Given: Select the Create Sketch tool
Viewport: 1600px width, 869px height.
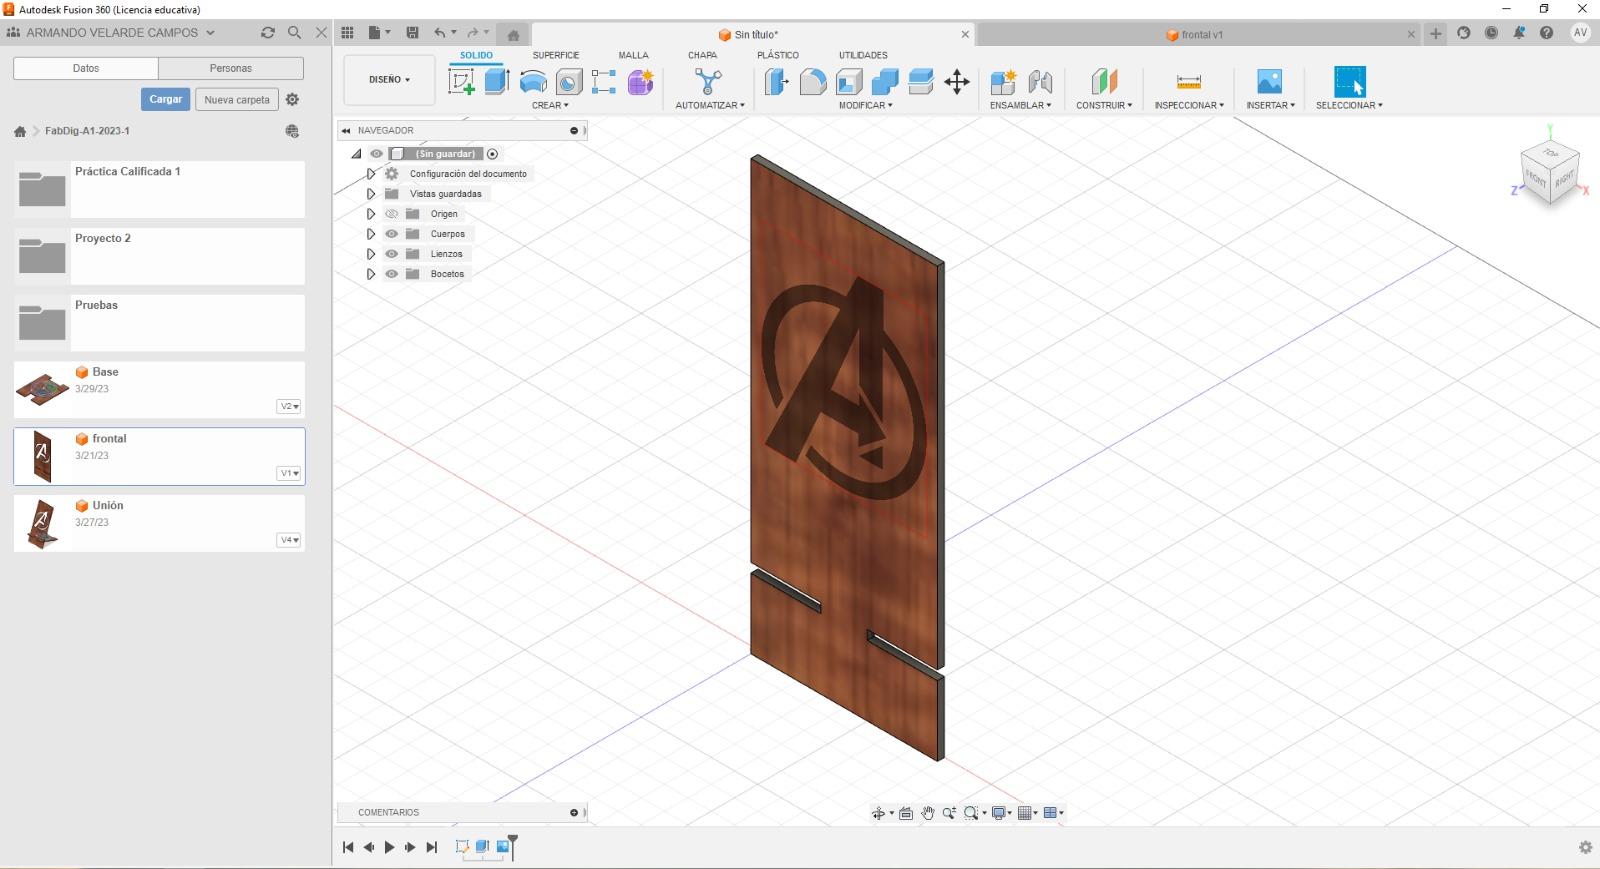Looking at the screenshot, I should pyautogui.click(x=461, y=82).
